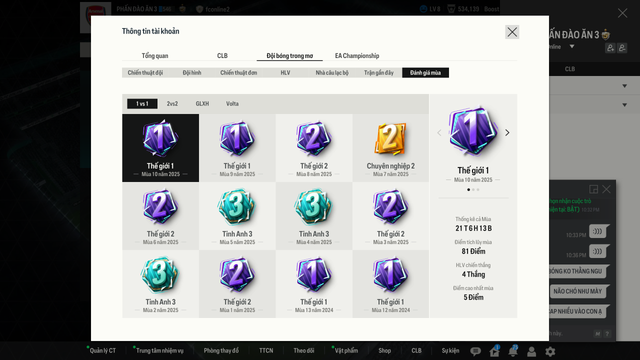Viewport: 640px width, 360px height.
Task: Click the large Thế giới 1 badge in detail panel
Action: click(x=473, y=131)
